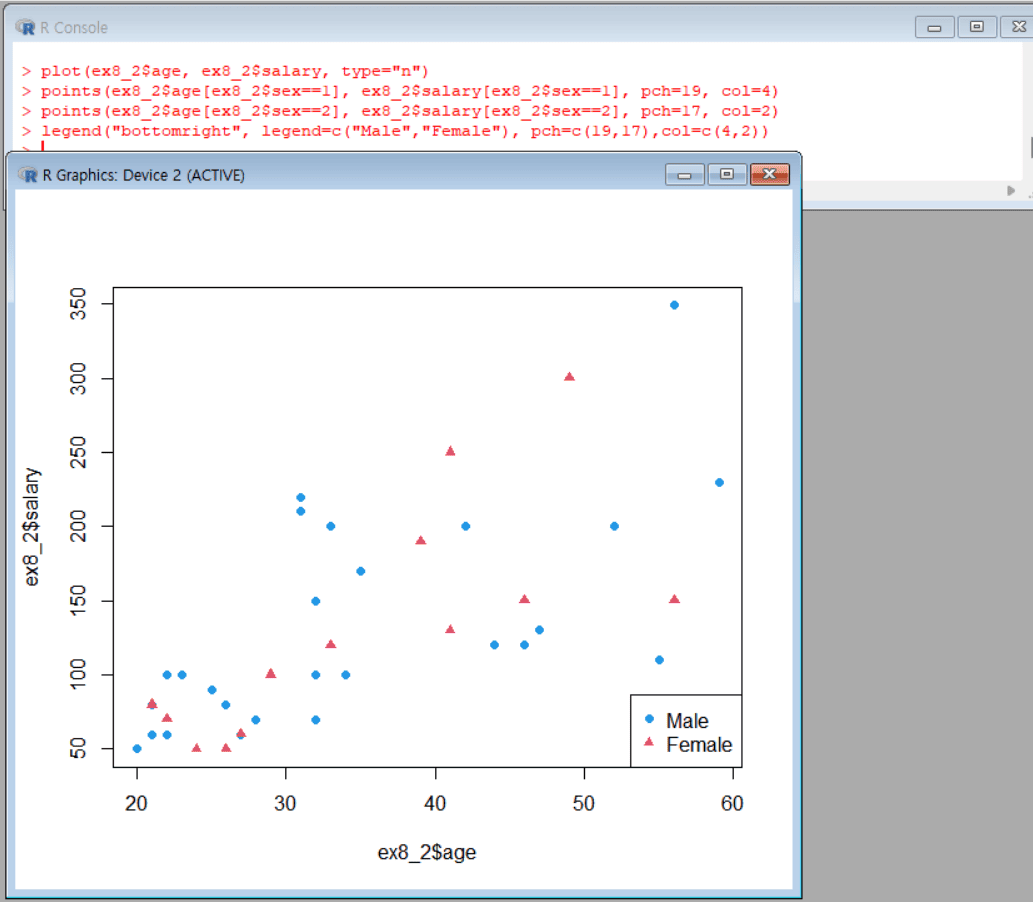Click the ex8_2$salary y-axis label
The image size is (1033, 902).
coord(33,526)
